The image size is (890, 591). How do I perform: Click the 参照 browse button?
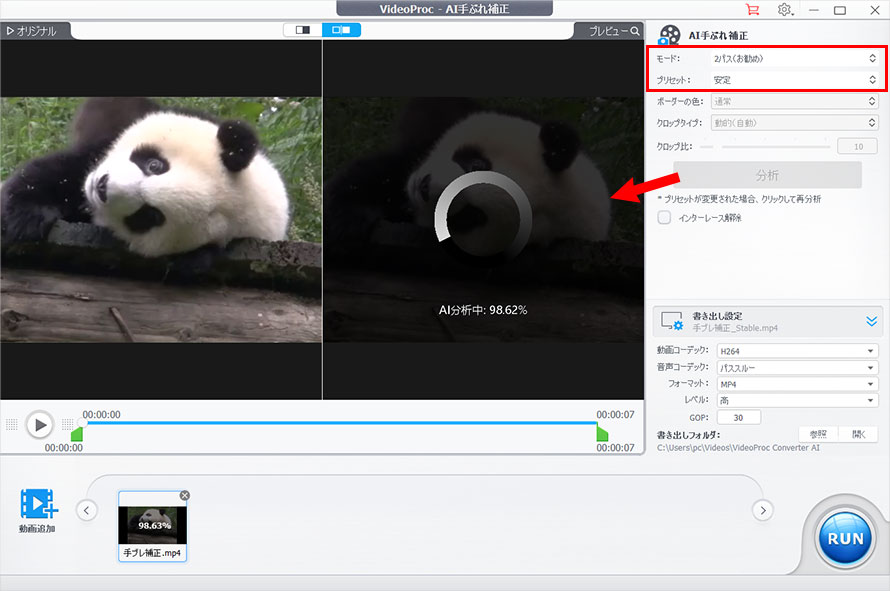pyautogui.click(x=818, y=434)
